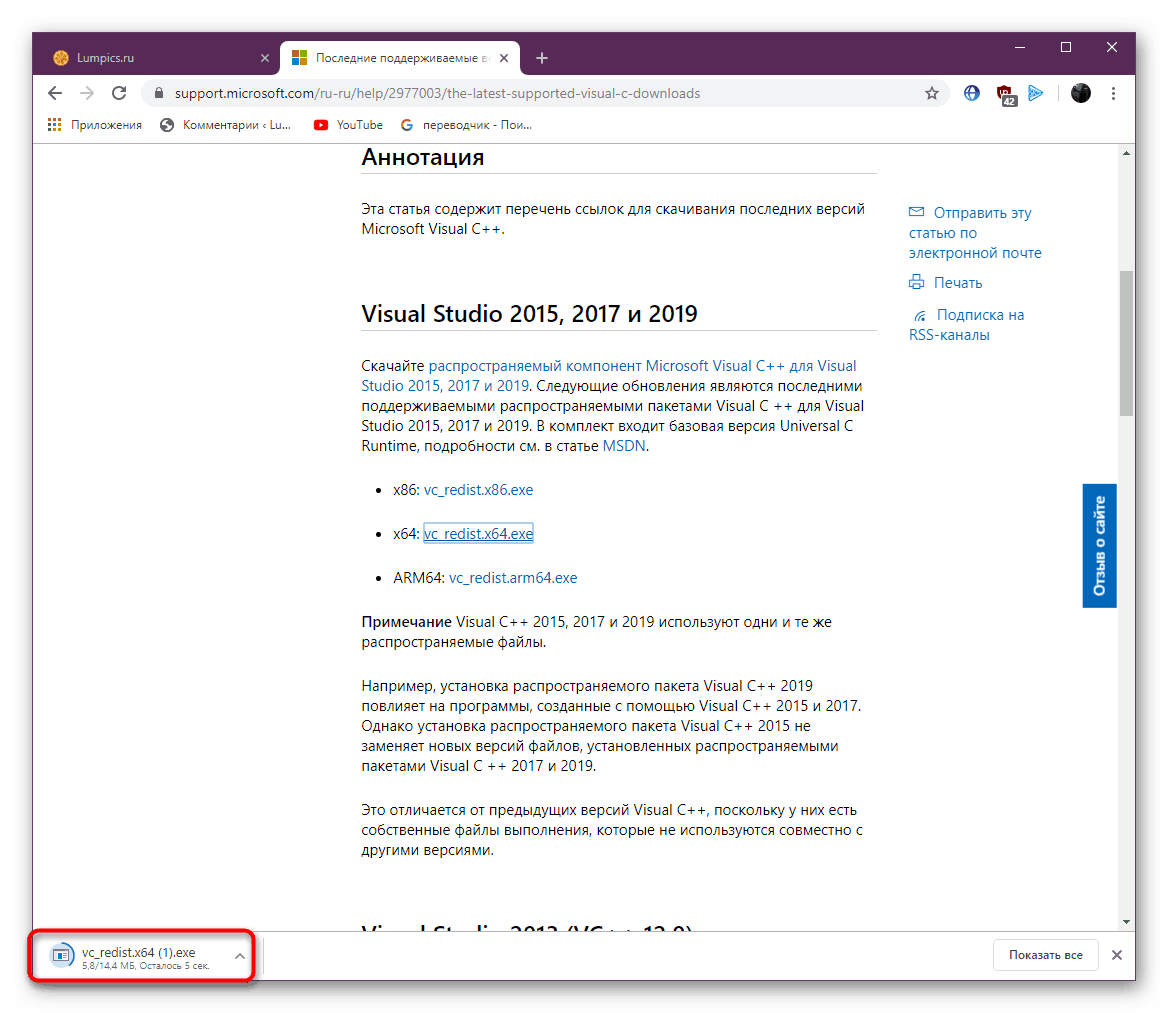Focus the address bar URL
The width and height of the screenshot is (1168, 1013).
pos(437,93)
